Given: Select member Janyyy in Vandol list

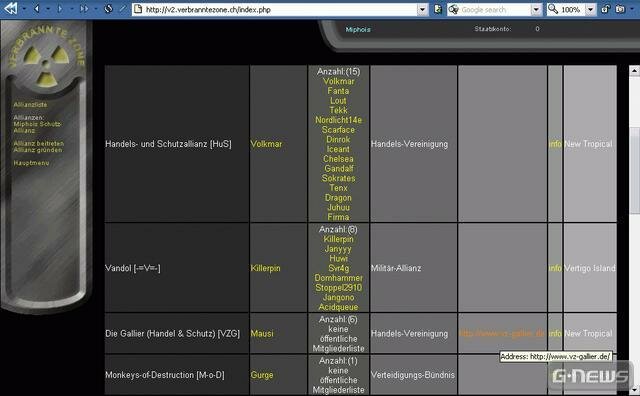Looking at the screenshot, I should (338, 249).
